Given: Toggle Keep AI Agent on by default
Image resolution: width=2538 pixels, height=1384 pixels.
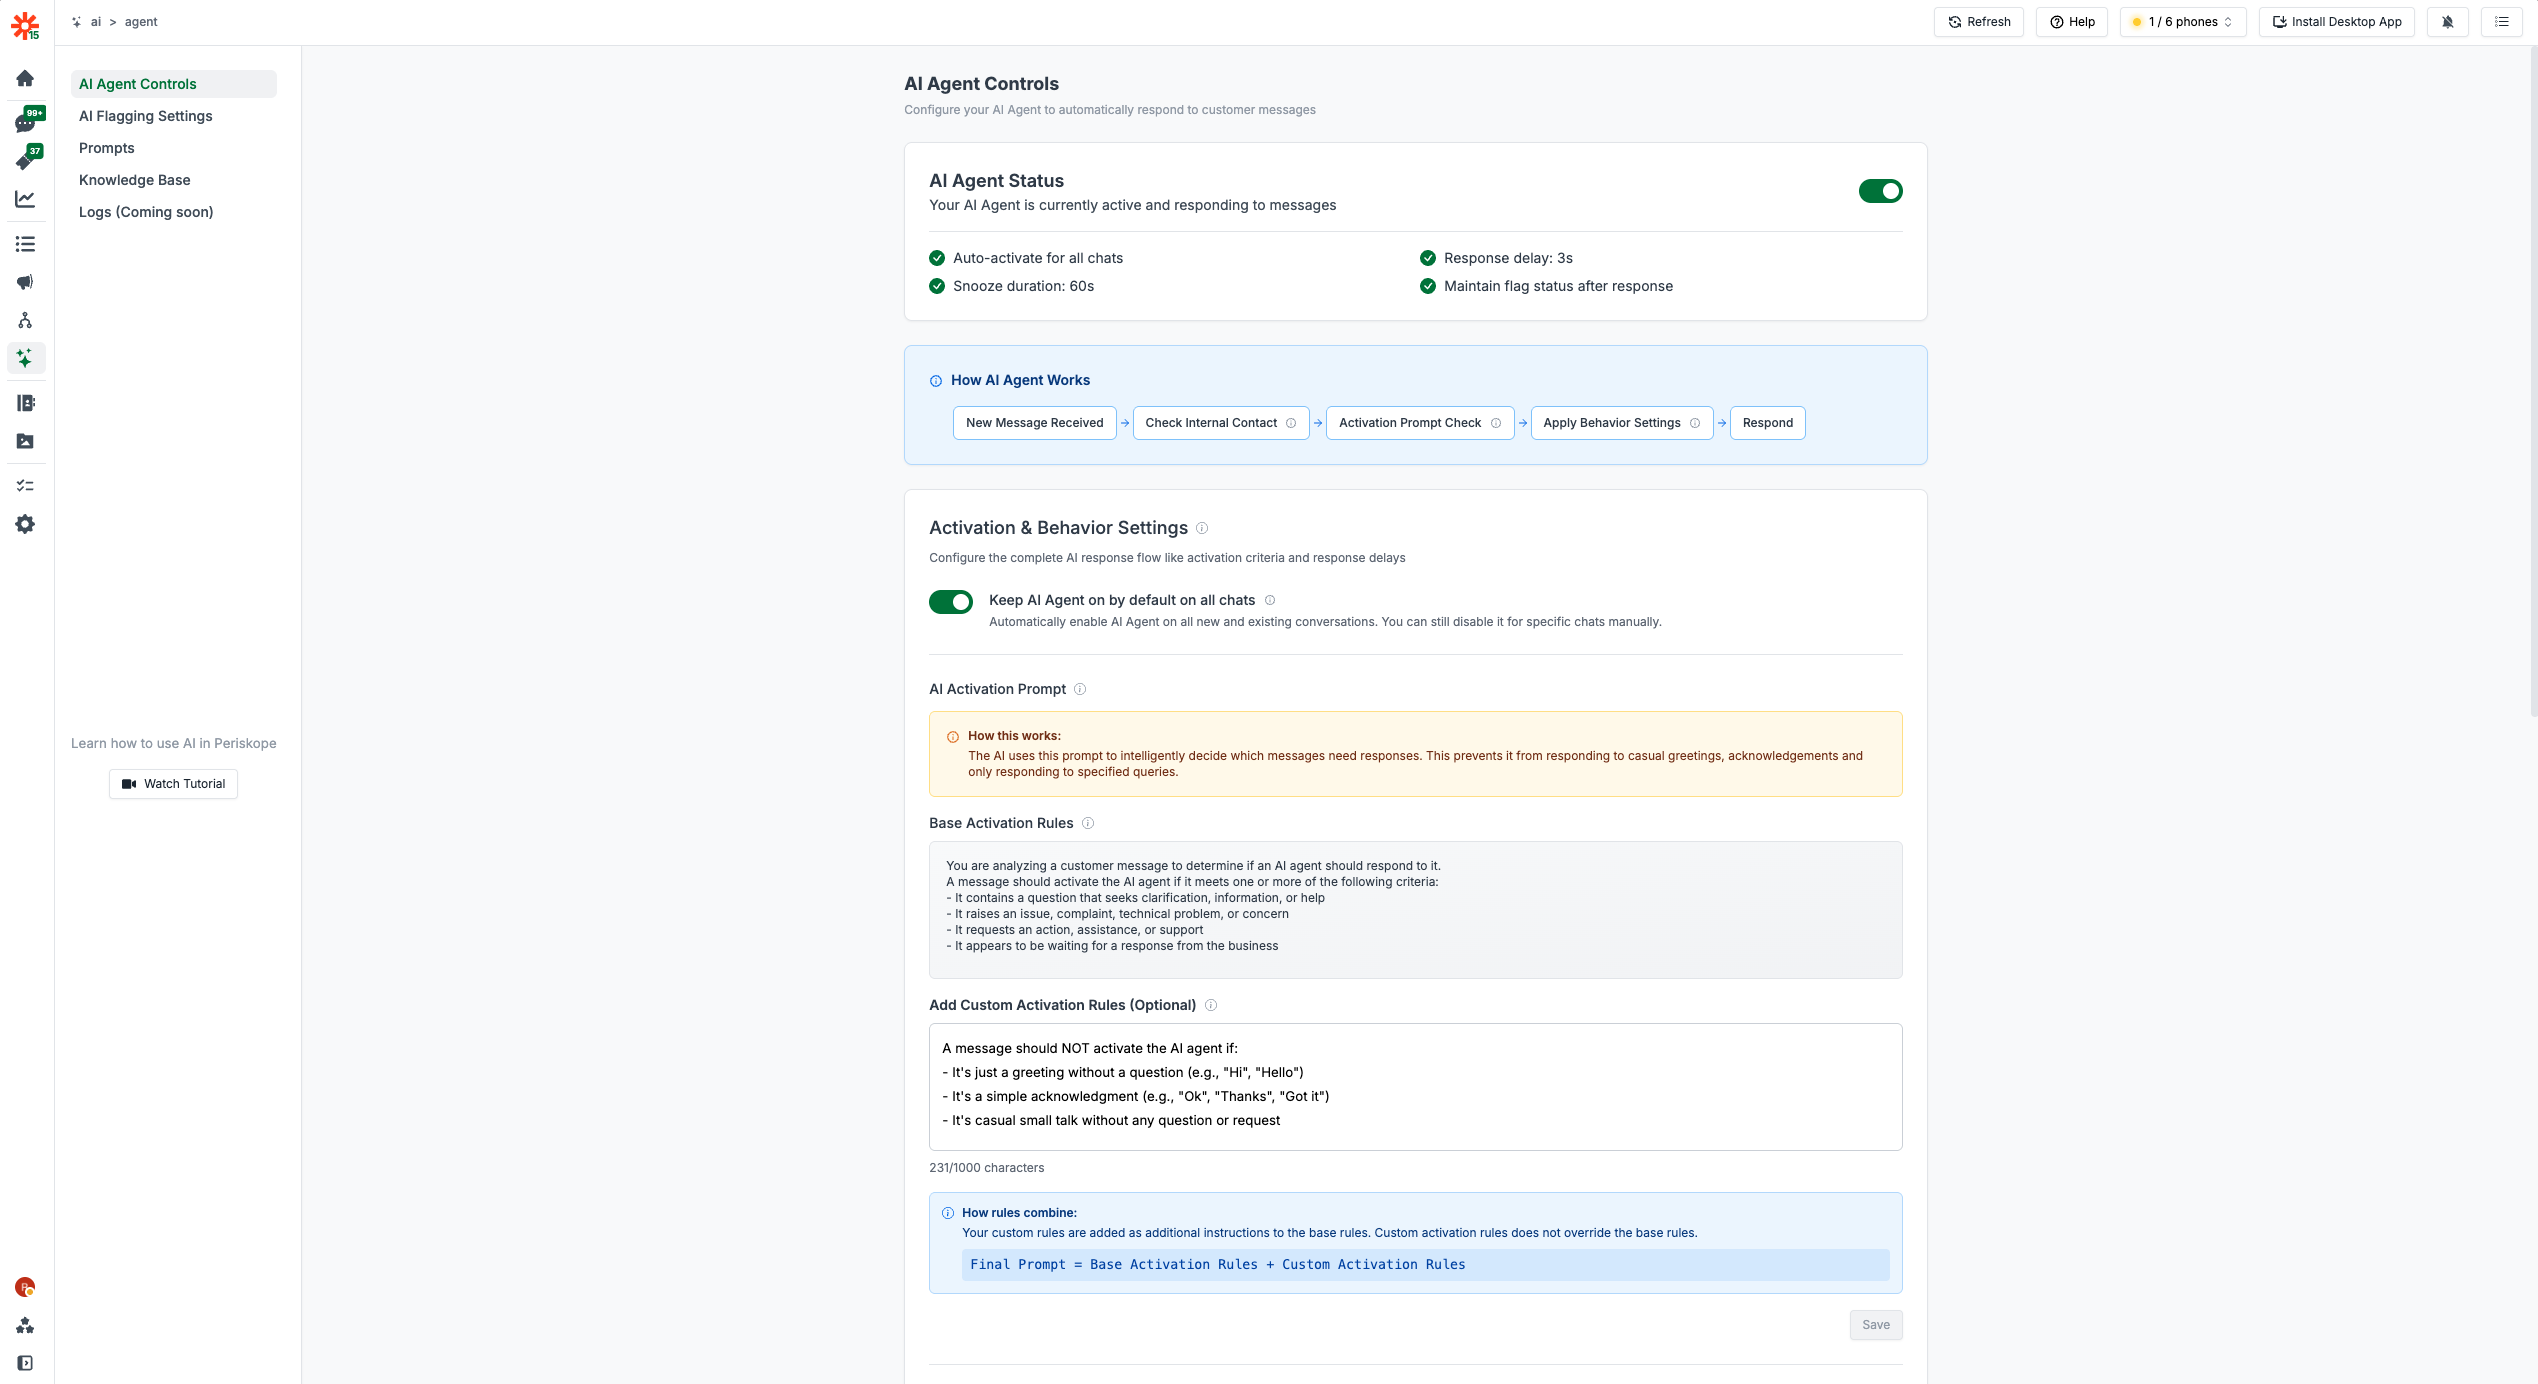Looking at the screenshot, I should 950,601.
